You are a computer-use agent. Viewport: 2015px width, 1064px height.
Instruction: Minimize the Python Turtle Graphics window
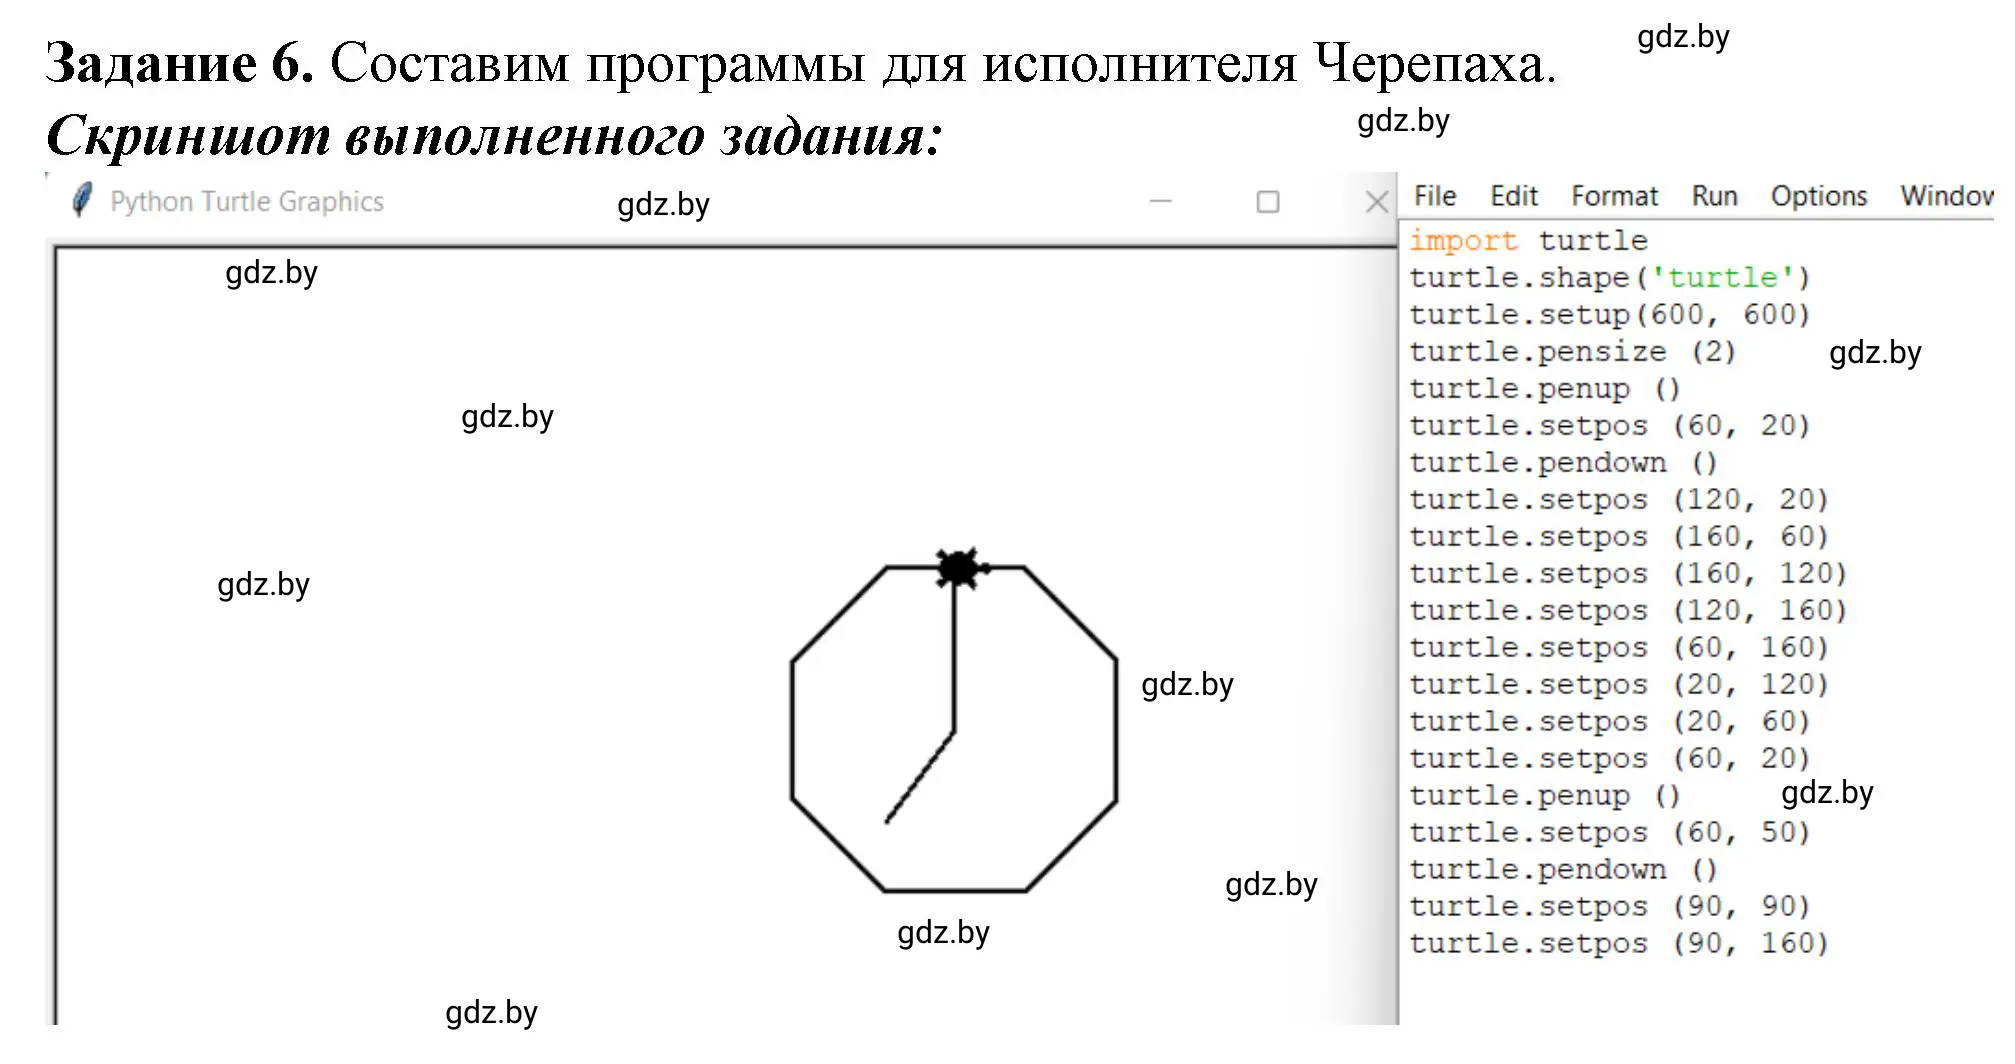click(1160, 201)
